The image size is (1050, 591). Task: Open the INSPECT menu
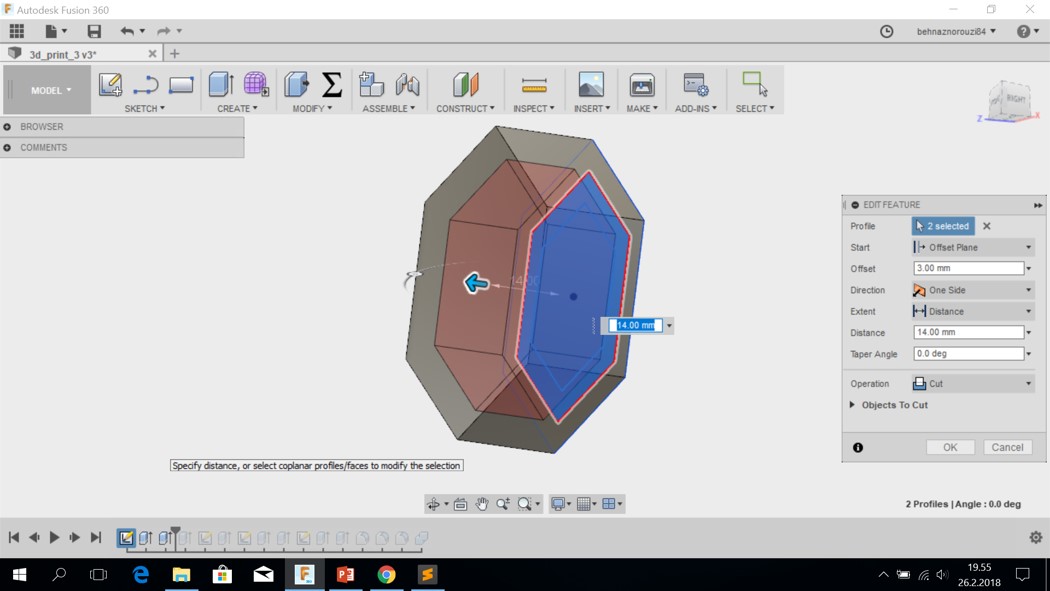click(x=534, y=108)
